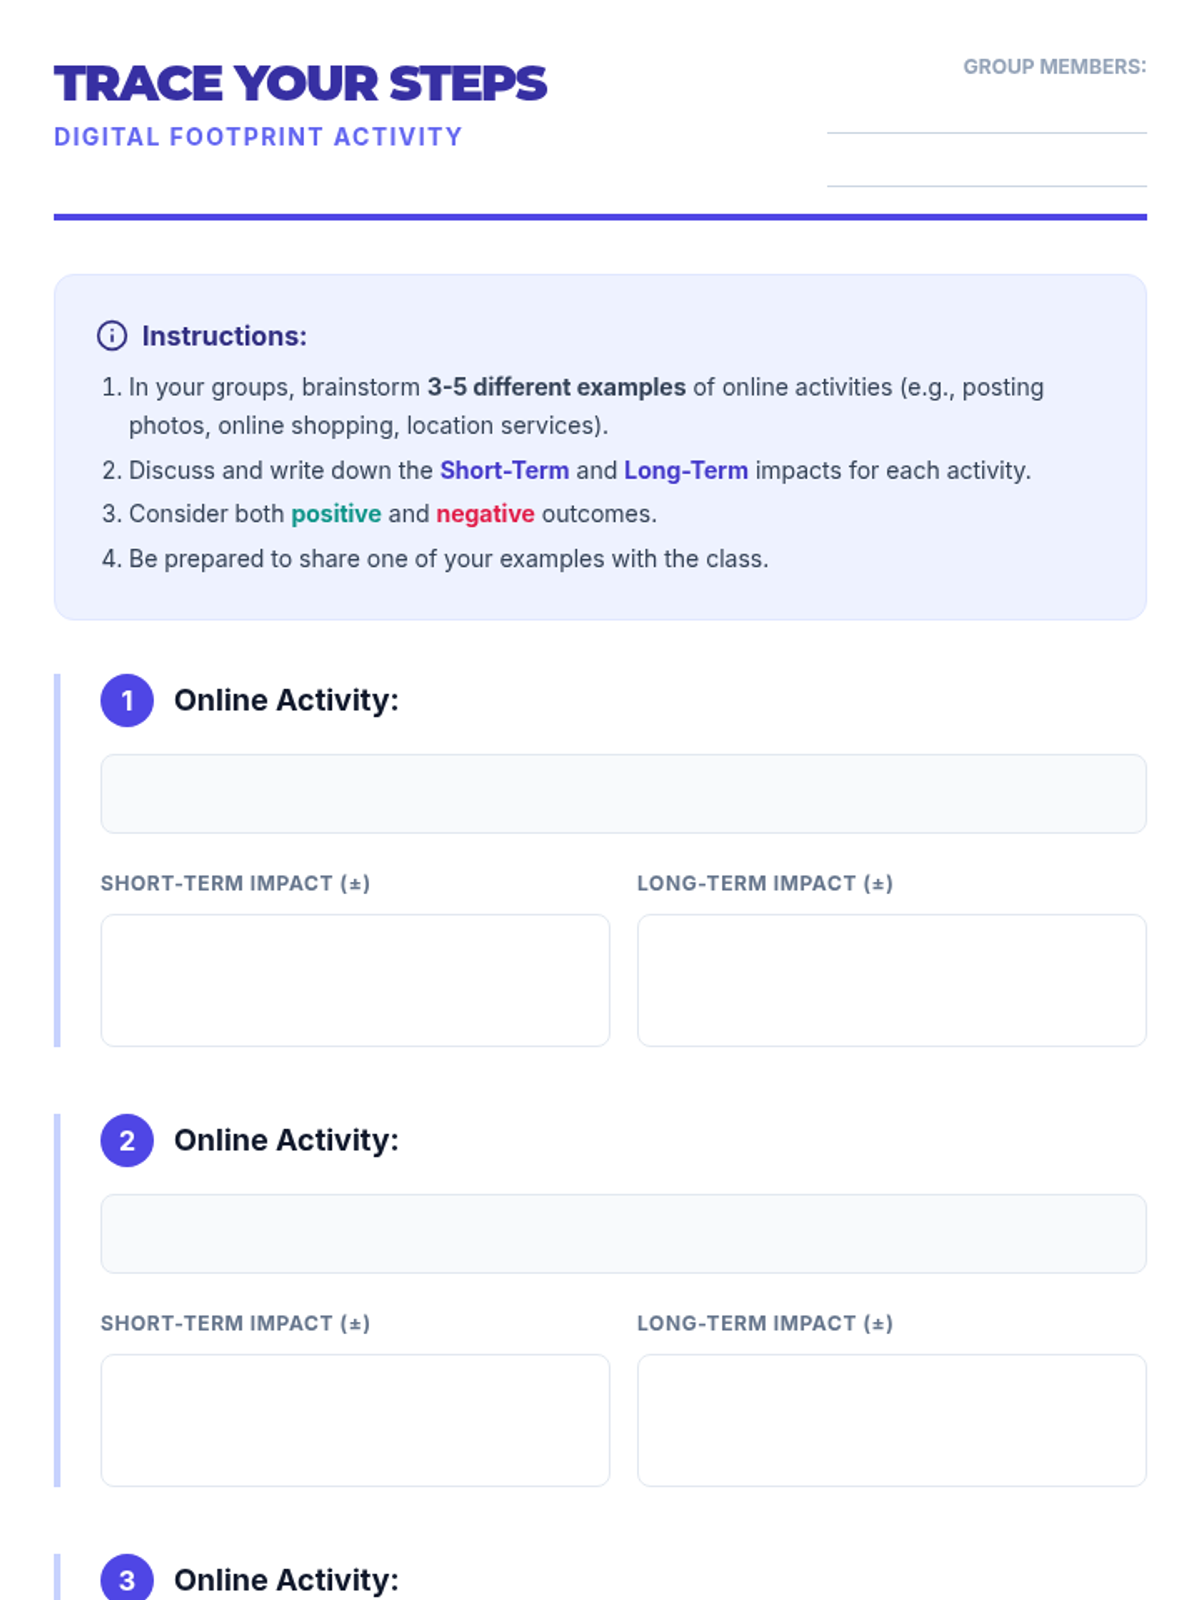Click activity 2 Short-Term Impact box

355,1420
